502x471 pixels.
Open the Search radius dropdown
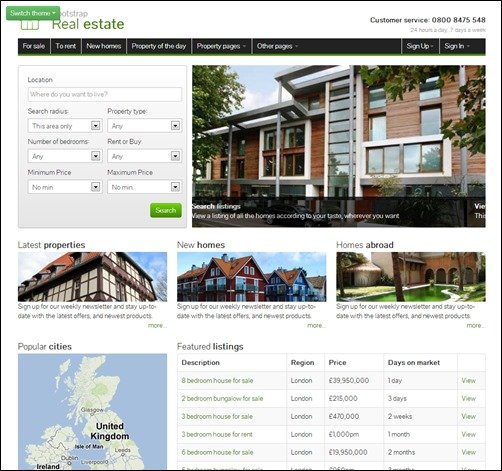[x=65, y=126]
